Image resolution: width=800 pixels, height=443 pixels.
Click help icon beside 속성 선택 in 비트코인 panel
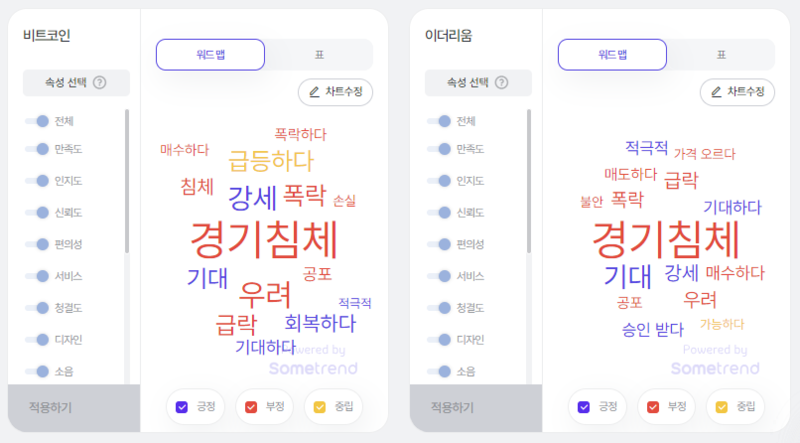pos(100,82)
